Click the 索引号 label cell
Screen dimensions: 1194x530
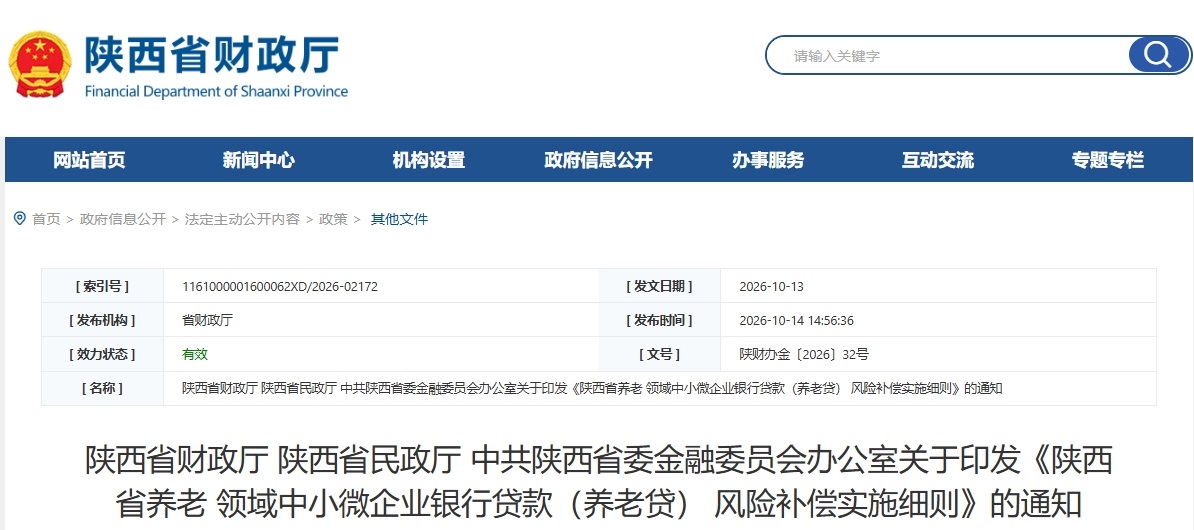click(102, 286)
